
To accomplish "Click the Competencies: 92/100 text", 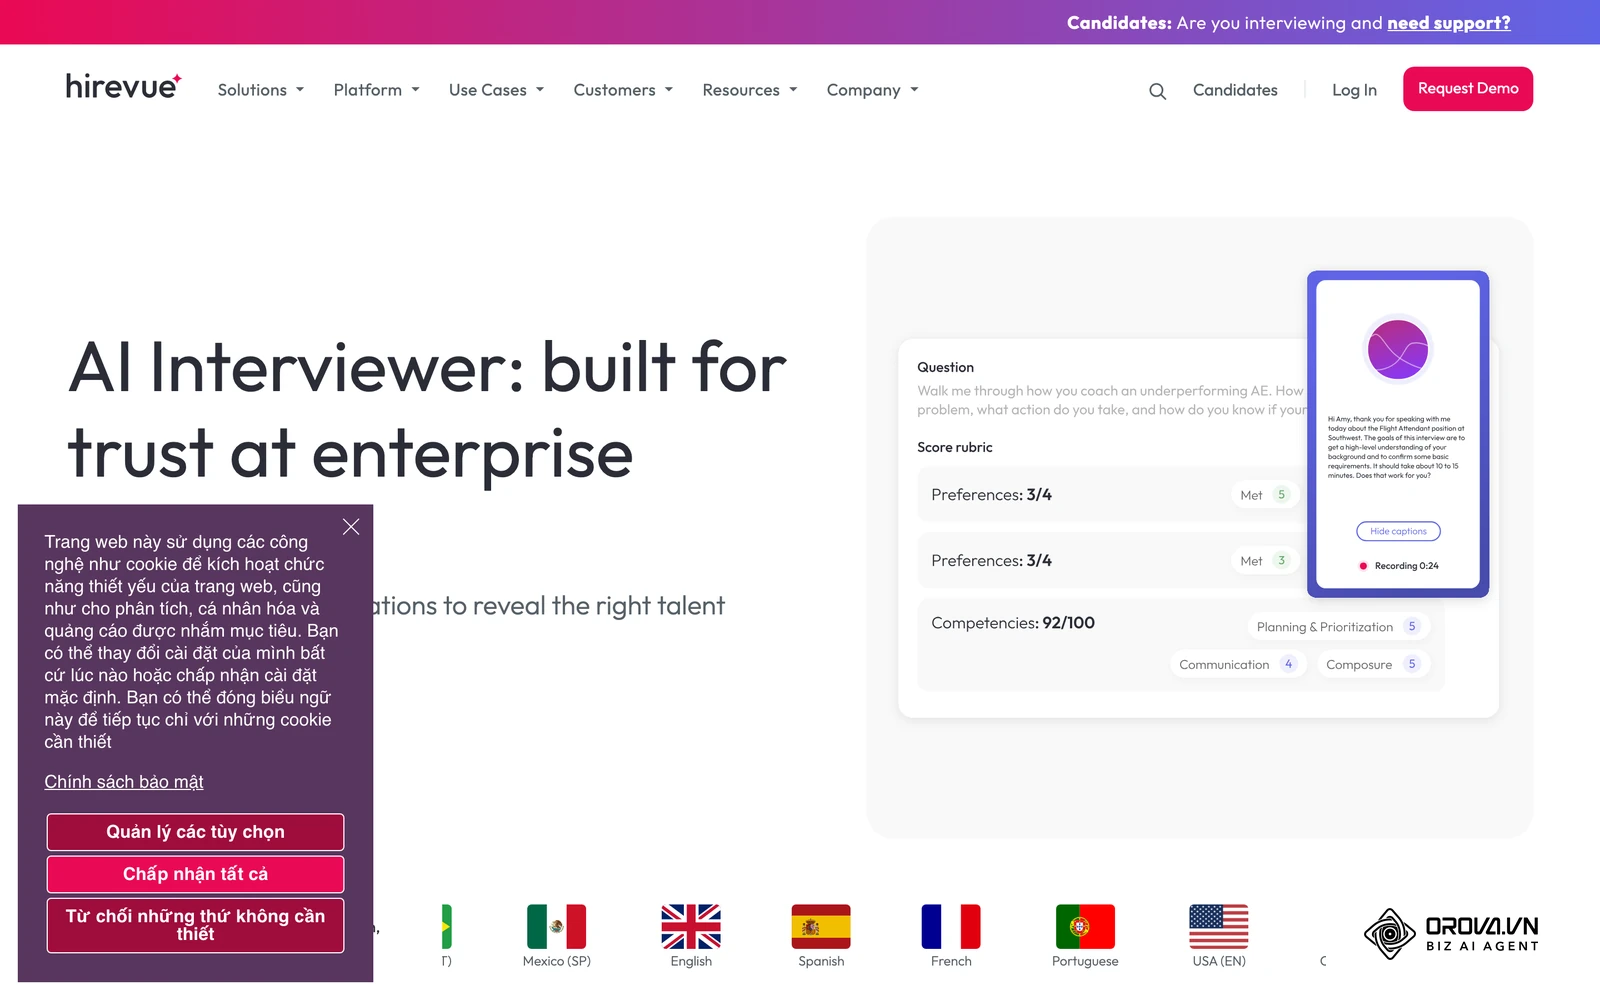I will tap(1013, 623).
